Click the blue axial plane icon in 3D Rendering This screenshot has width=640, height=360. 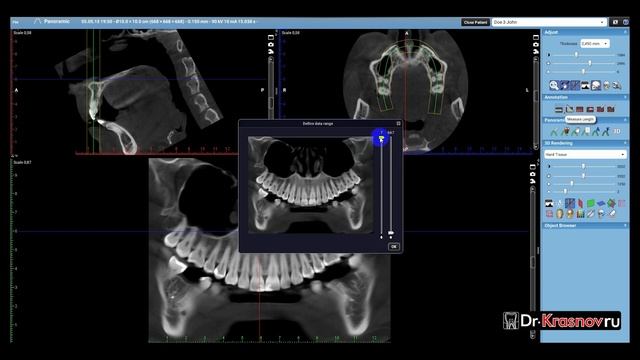pyautogui.click(x=601, y=203)
